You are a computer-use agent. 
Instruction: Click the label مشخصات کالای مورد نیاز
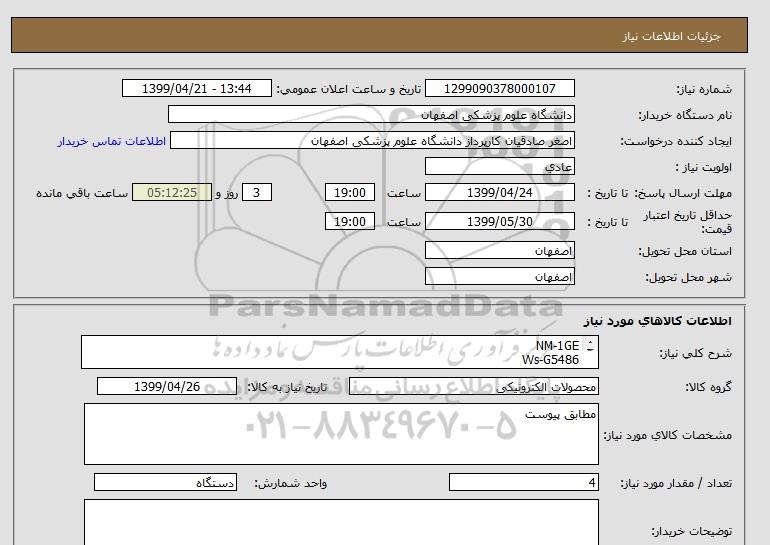(x=668, y=435)
